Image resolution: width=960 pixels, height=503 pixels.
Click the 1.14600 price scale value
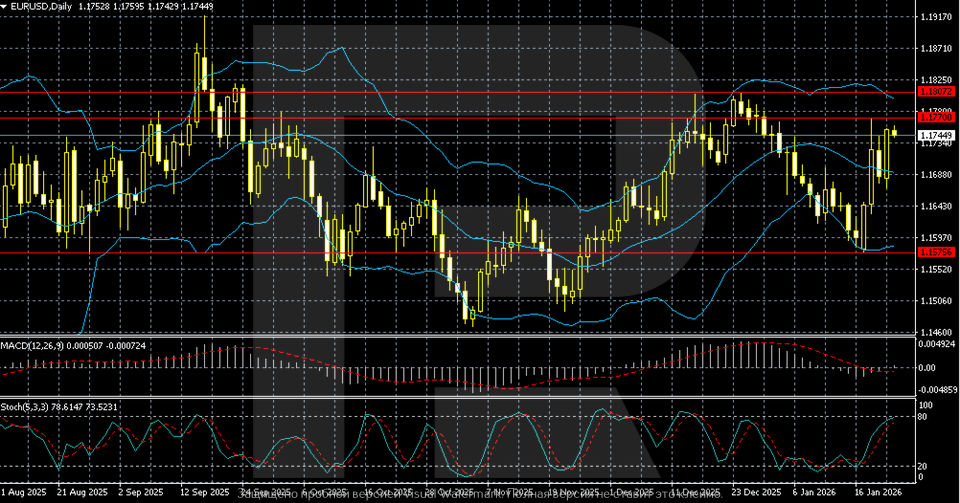(x=935, y=332)
